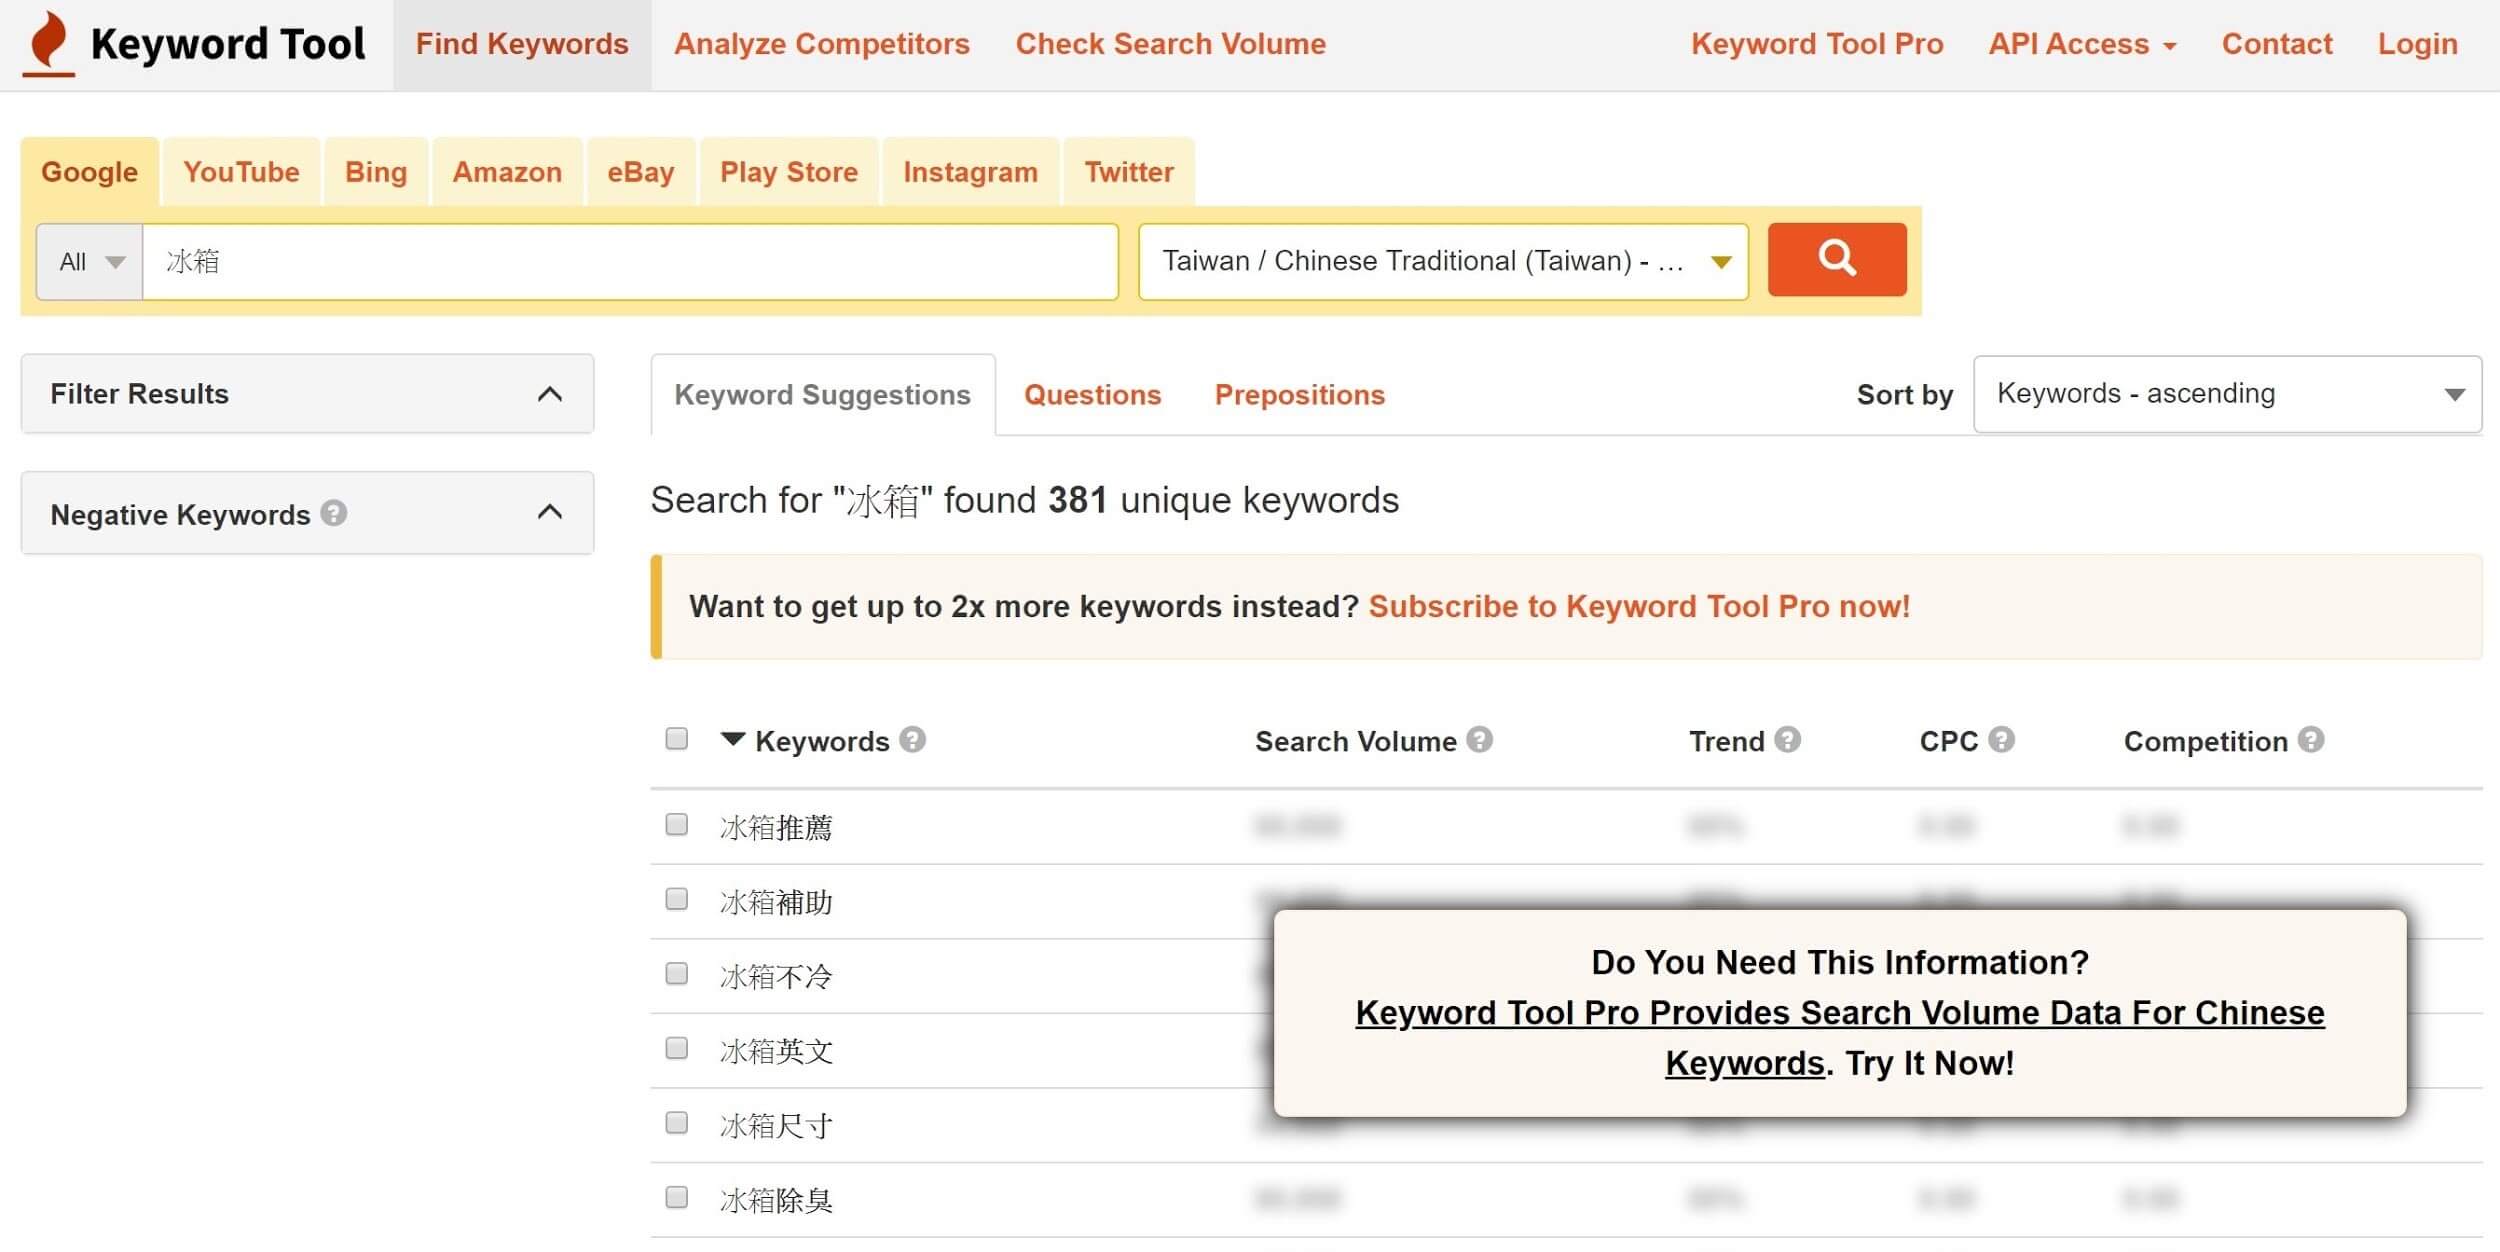
Task: Open the Prepositions tab
Action: pyautogui.click(x=1299, y=395)
